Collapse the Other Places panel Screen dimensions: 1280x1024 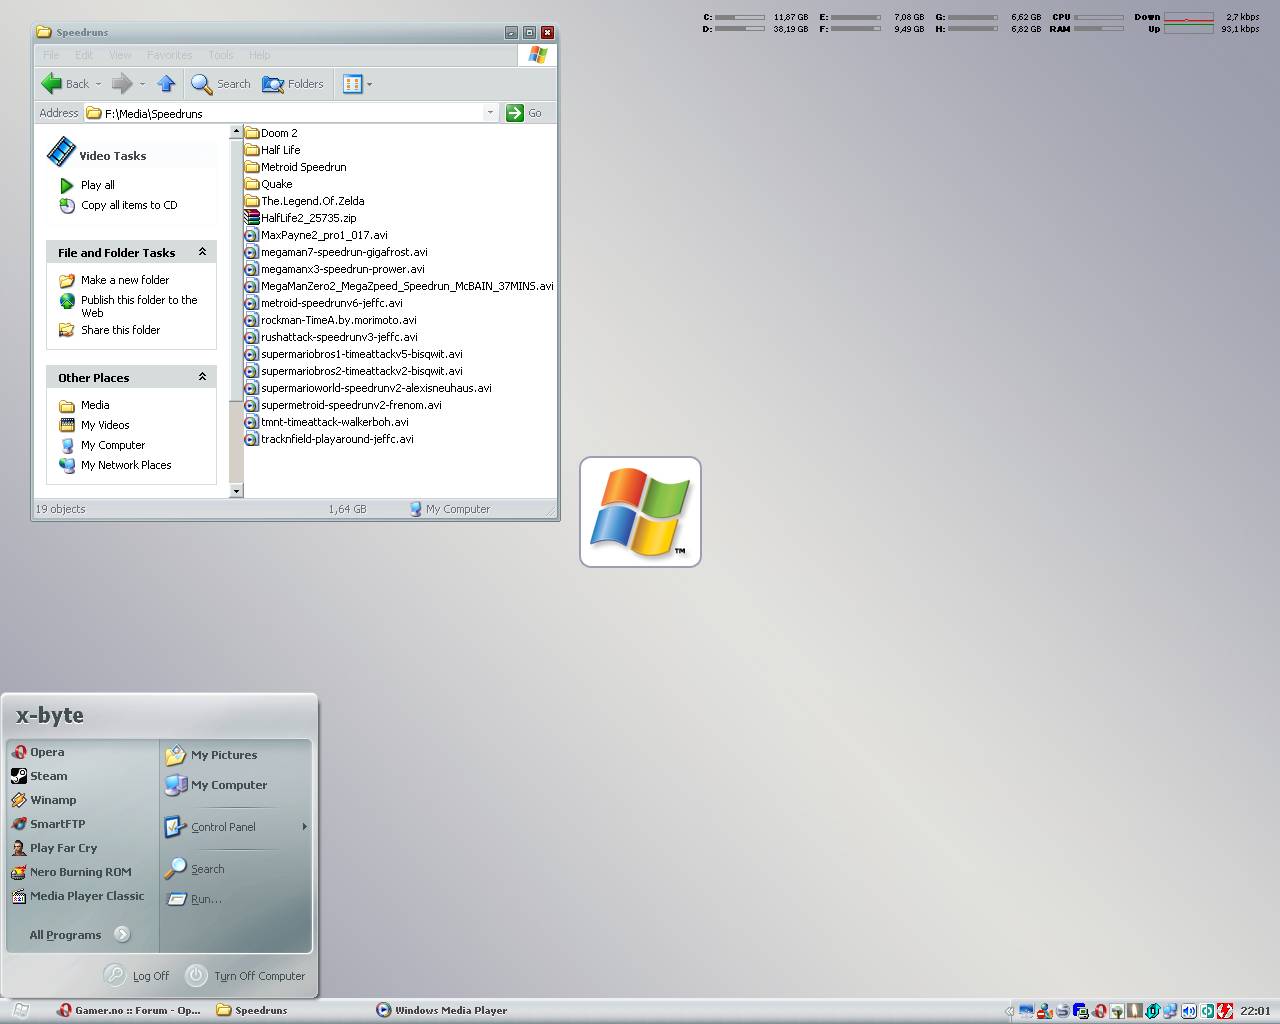point(202,377)
